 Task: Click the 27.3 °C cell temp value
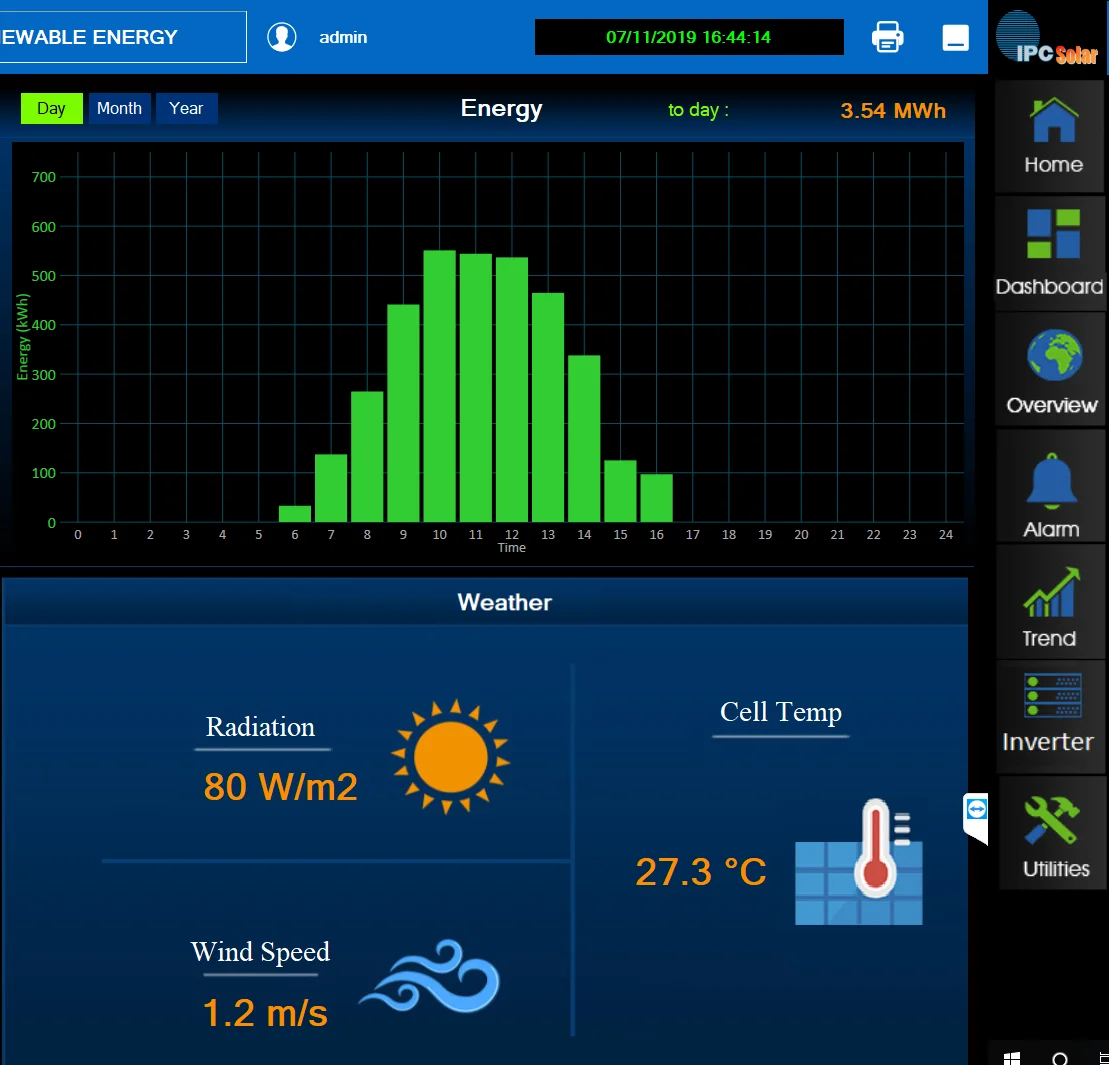pos(701,871)
